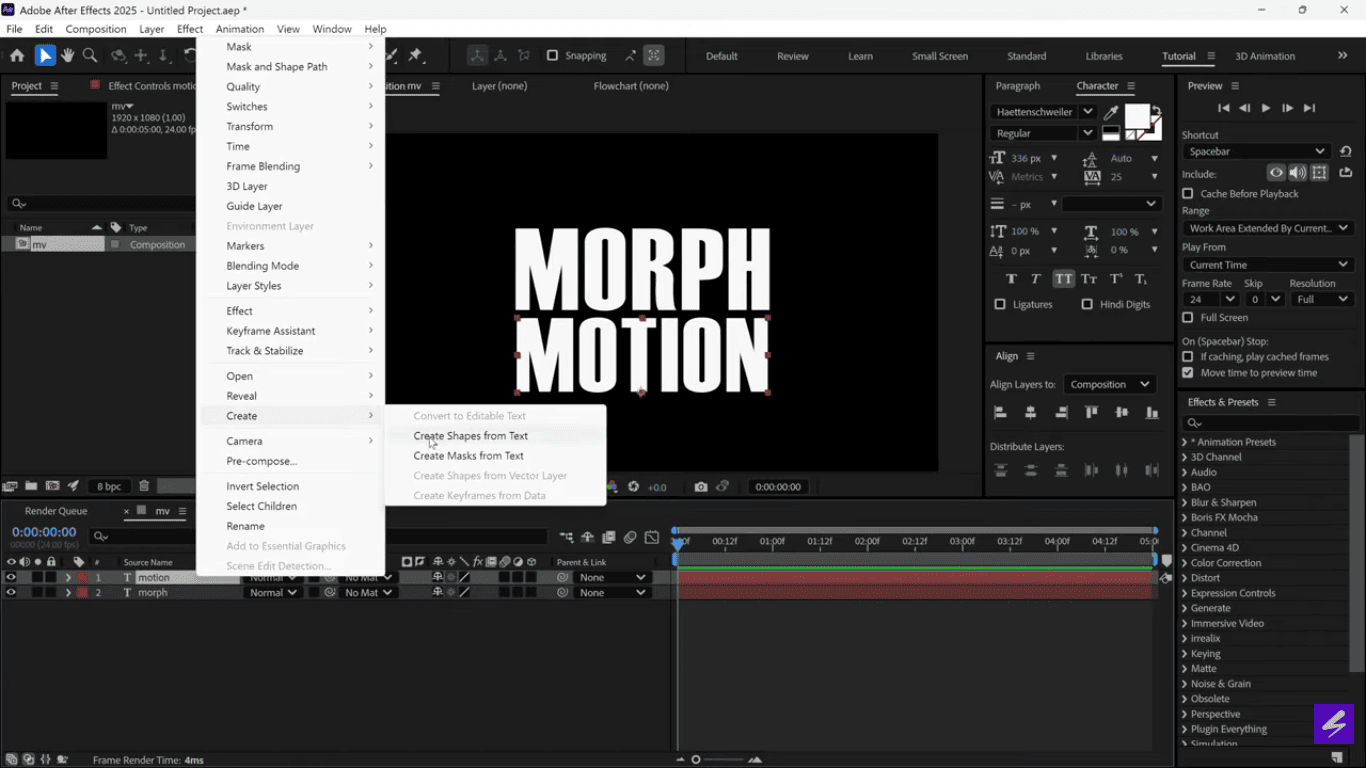Click the 8 bpc color depth button
1366x768 pixels.
(108, 487)
